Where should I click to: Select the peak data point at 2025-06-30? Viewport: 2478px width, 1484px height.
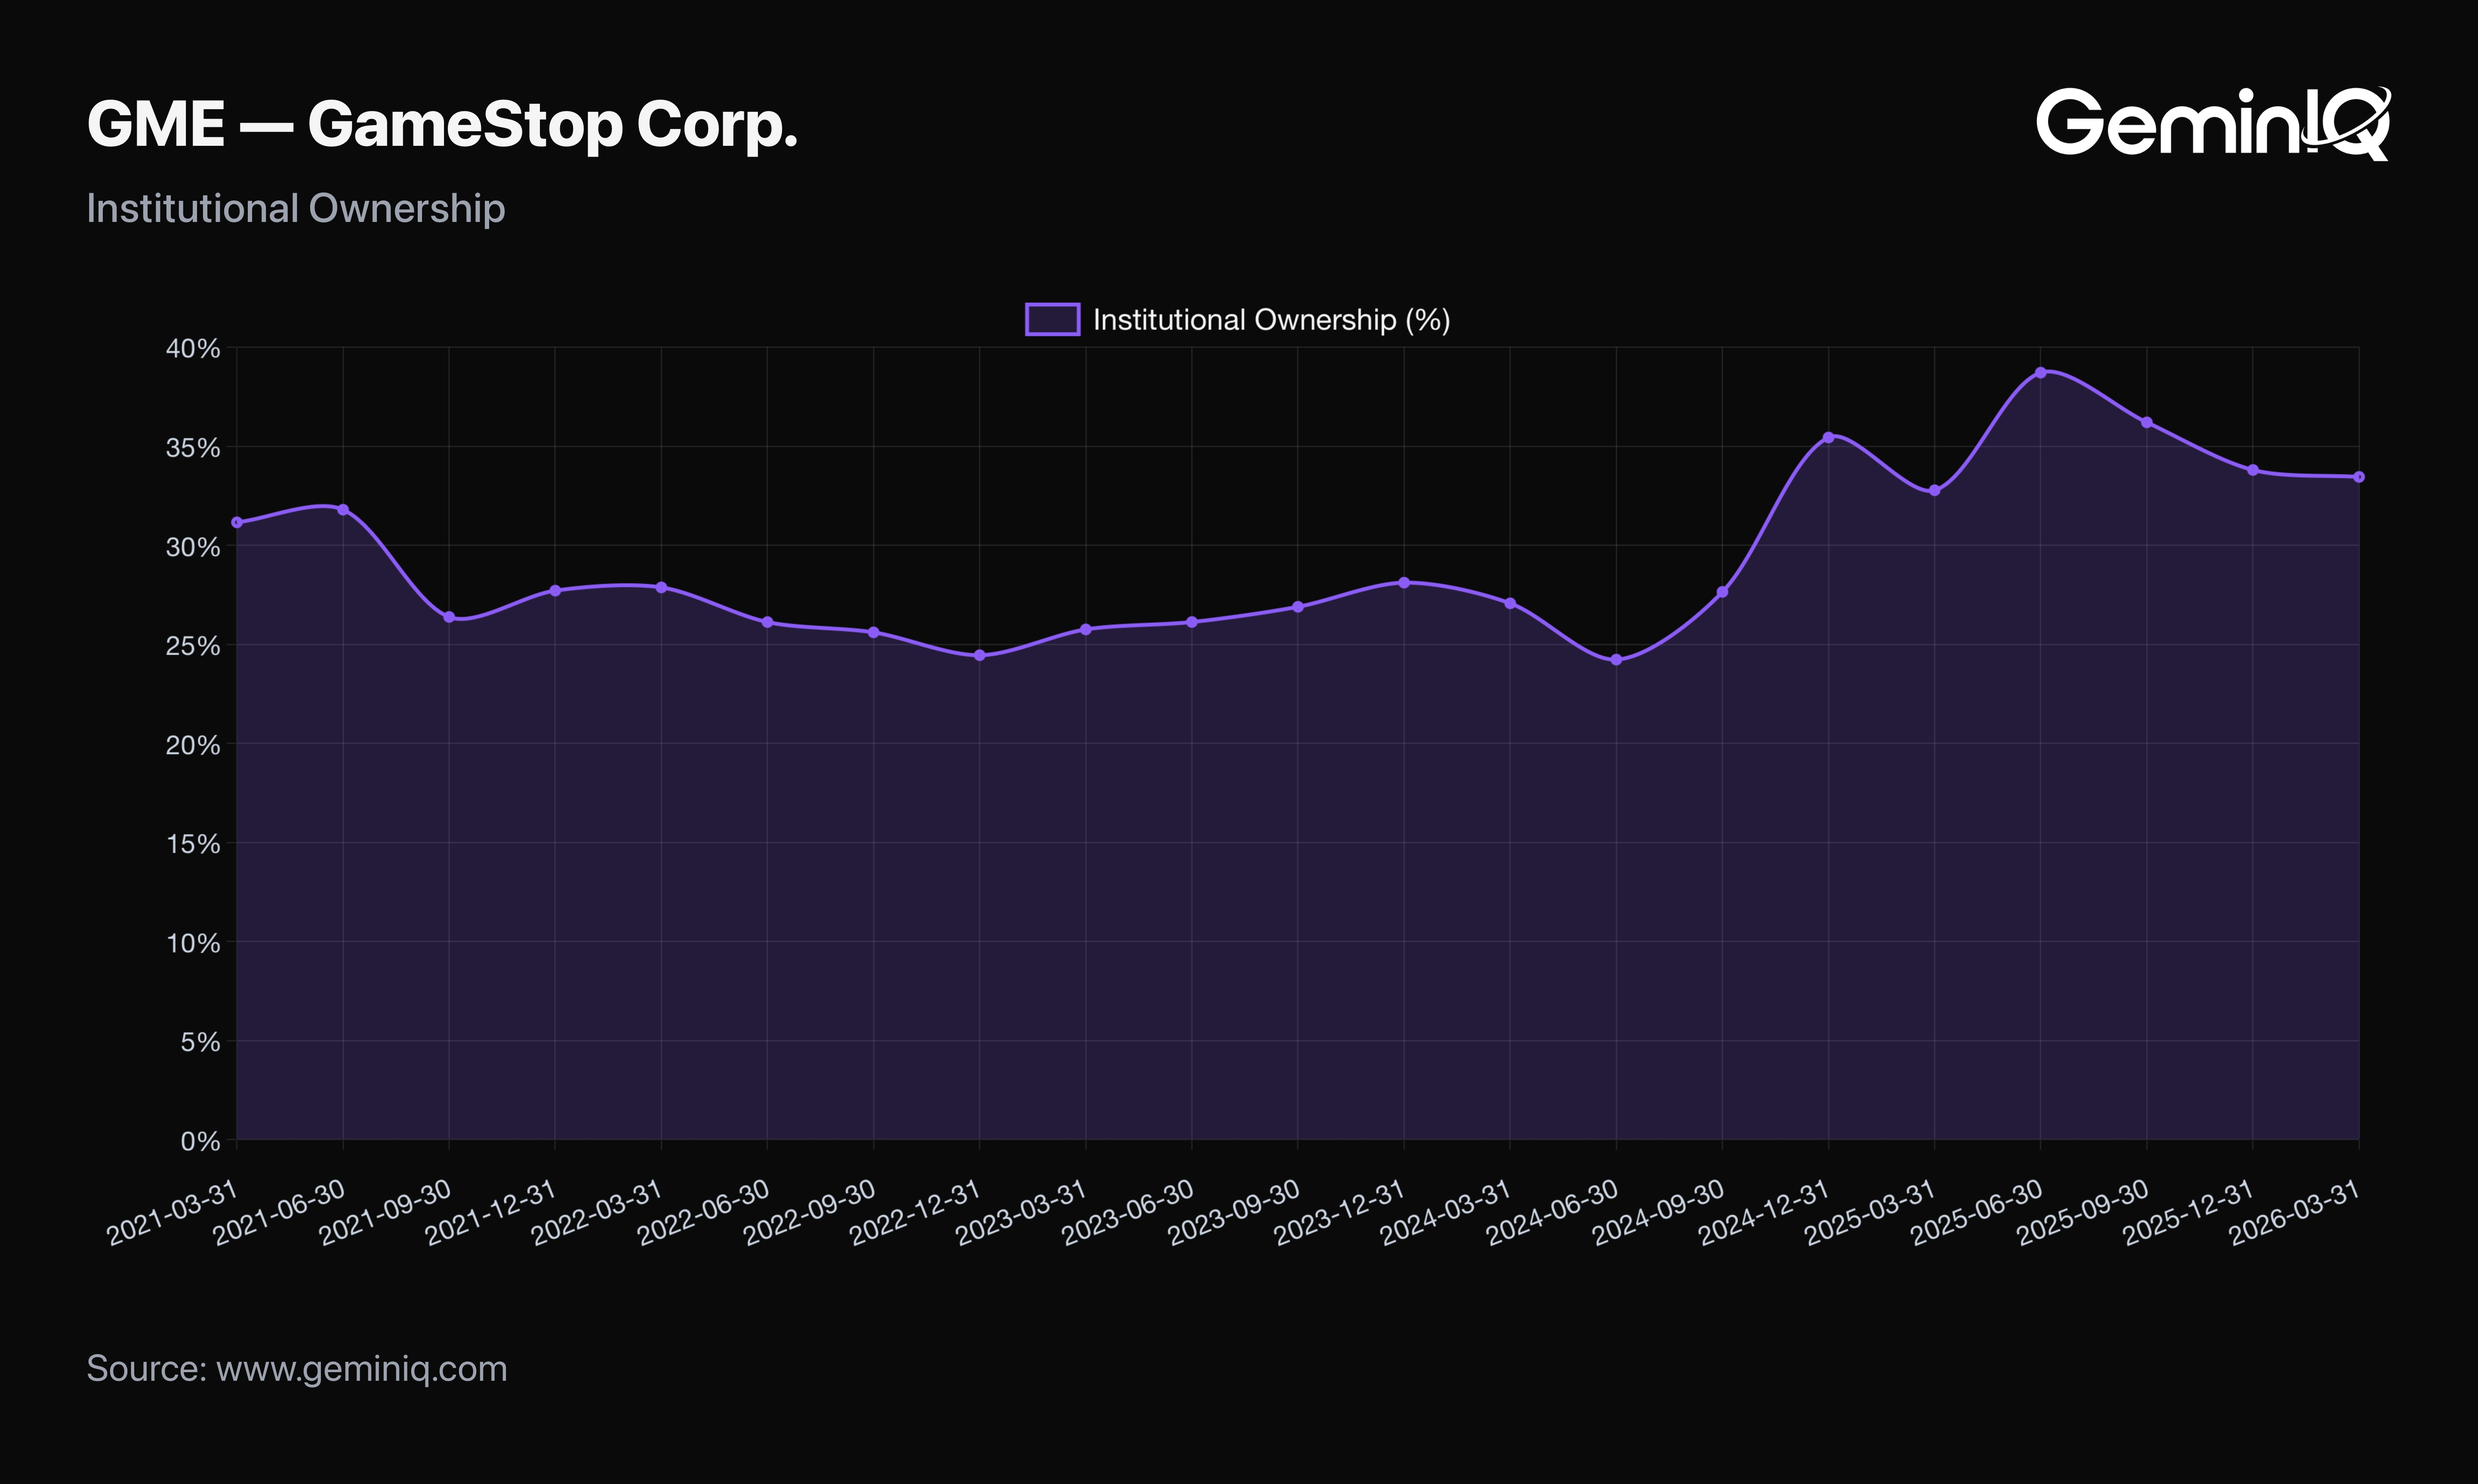click(x=2040, y=372)
